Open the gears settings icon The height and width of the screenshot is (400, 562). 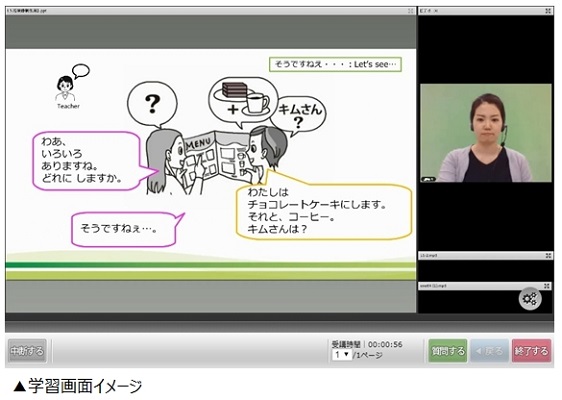click(x=530, y=298)
